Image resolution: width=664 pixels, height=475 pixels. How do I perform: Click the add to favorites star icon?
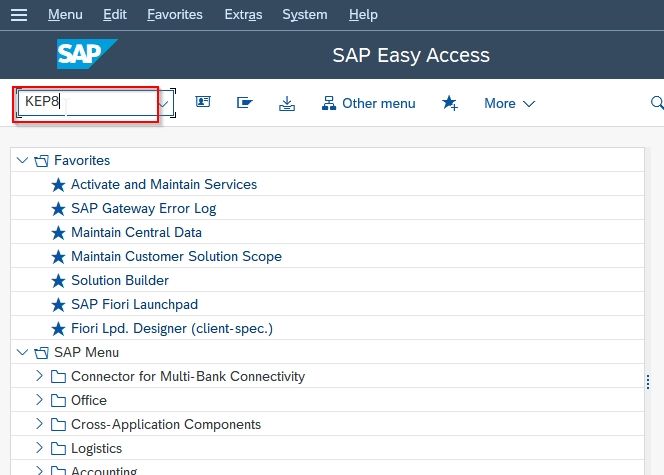(x=449, y=103)
